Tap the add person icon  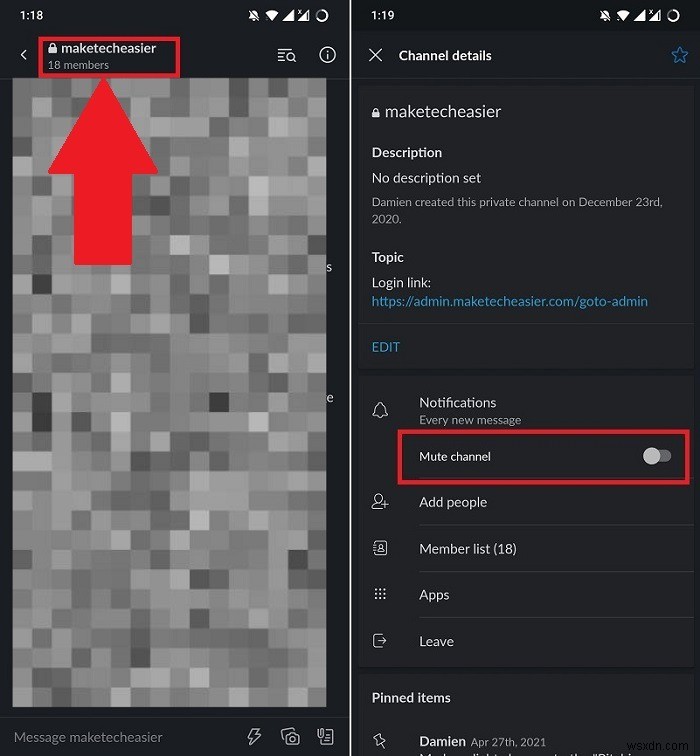[380, 502]
